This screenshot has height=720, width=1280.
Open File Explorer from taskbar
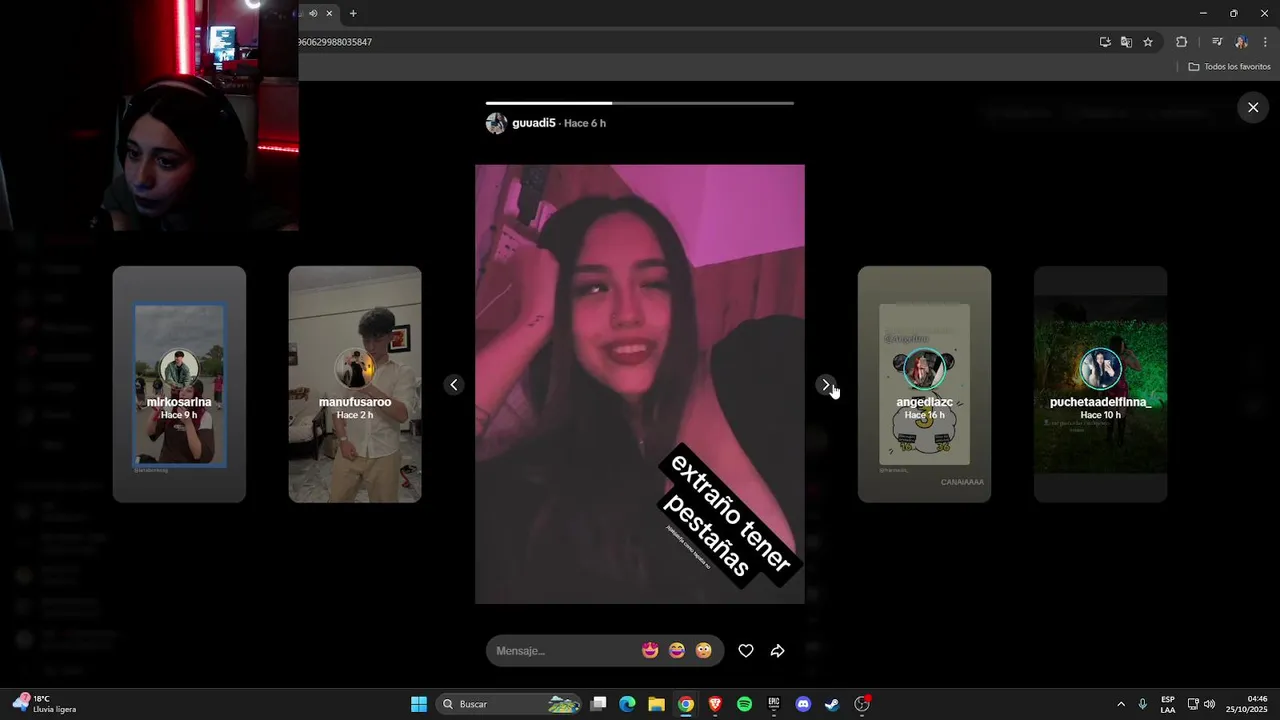(x=656, y=704)
